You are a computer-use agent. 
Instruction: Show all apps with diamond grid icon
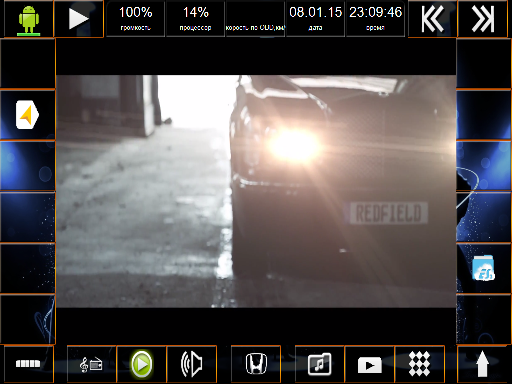click(x=419, y=364)
